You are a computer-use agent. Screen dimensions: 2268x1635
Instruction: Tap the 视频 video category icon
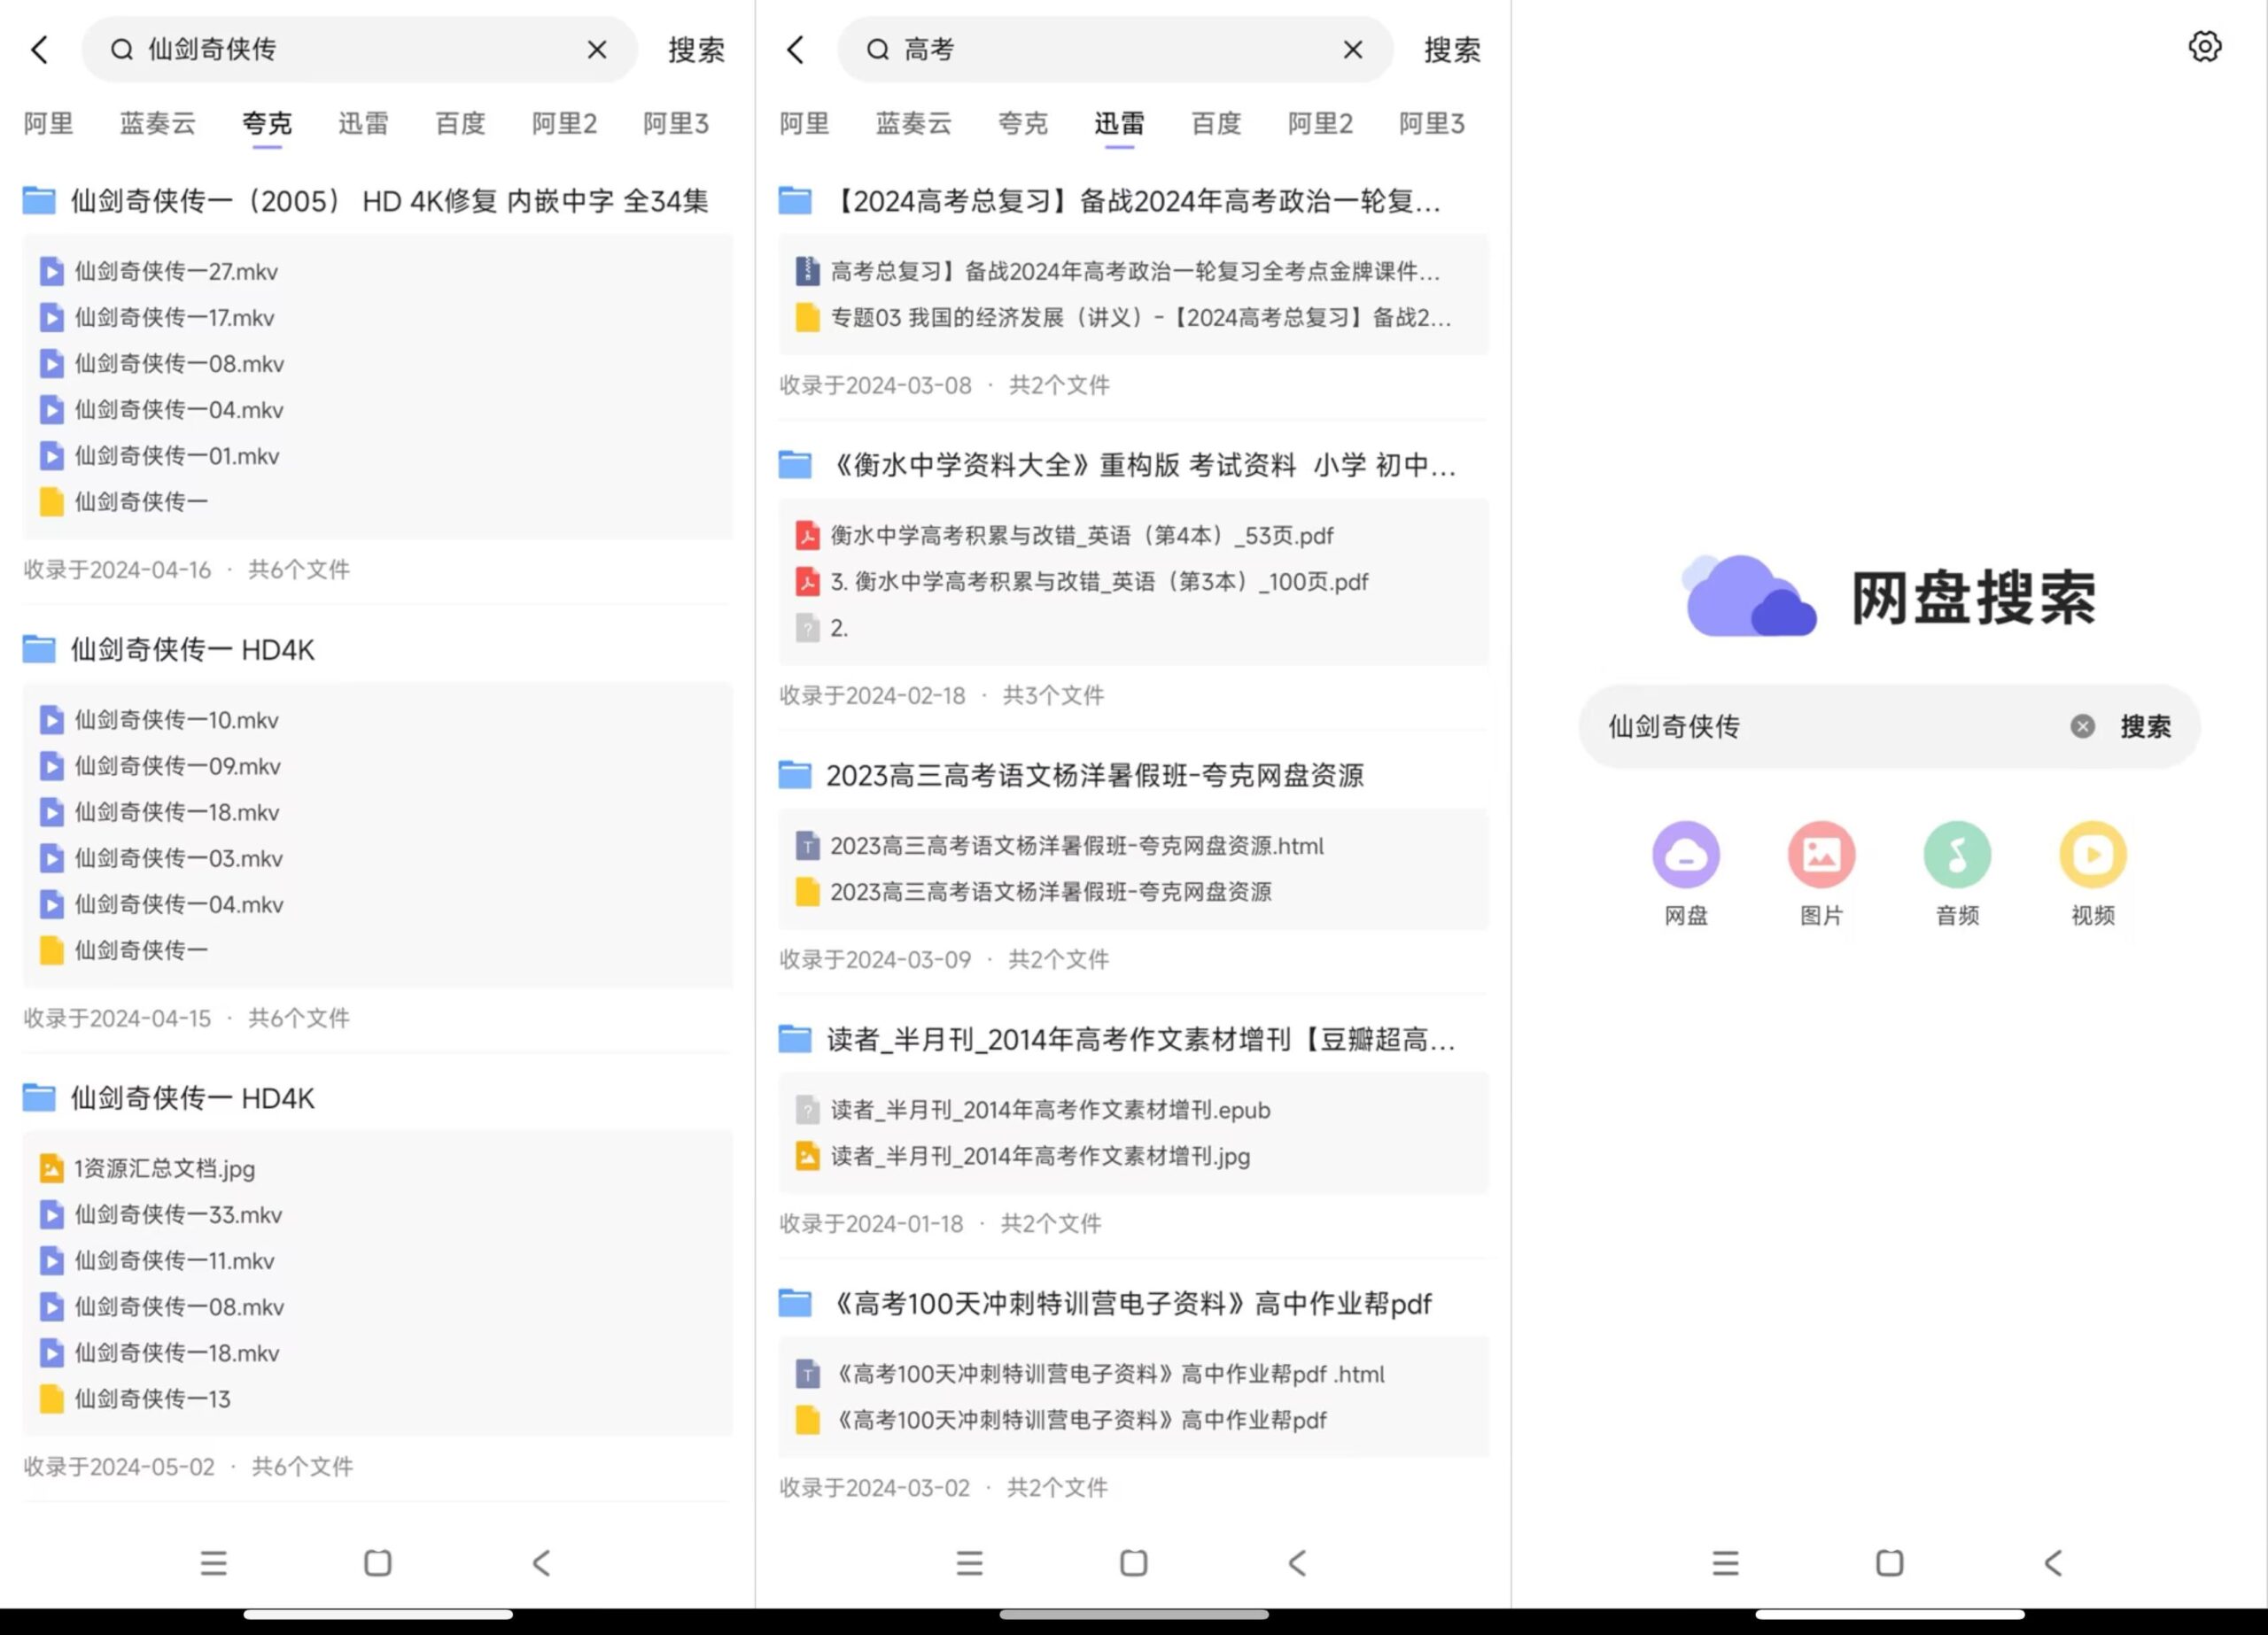click(2092, 854)
